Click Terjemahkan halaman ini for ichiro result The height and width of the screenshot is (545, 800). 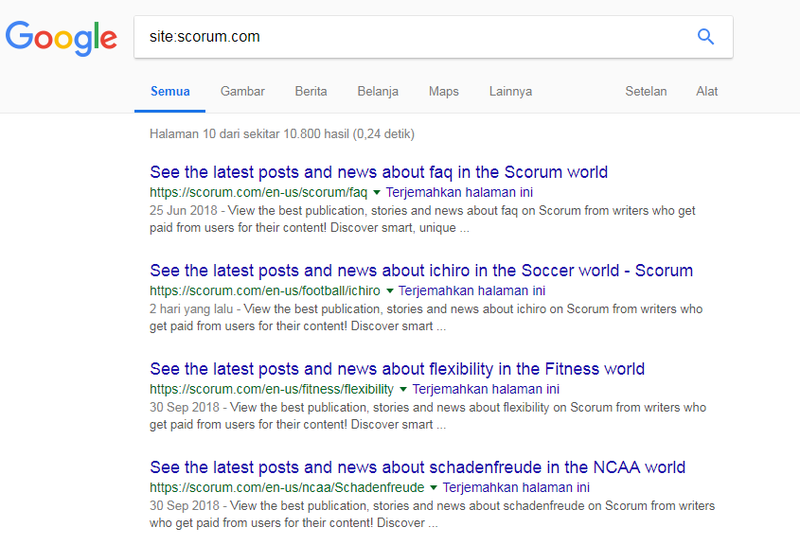pyautogui.click(x=472, y=291)
